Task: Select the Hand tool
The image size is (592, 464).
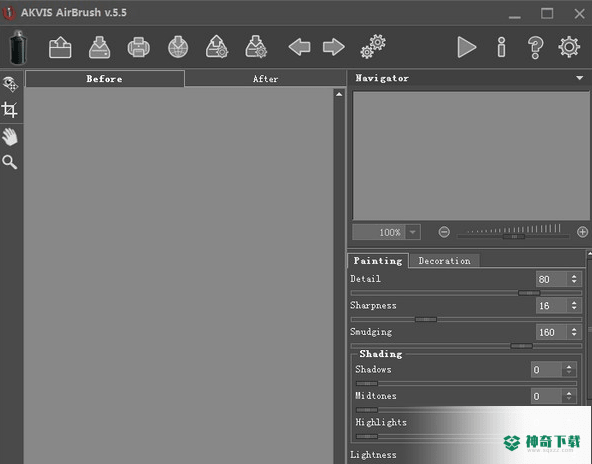Action: (10, 137)
